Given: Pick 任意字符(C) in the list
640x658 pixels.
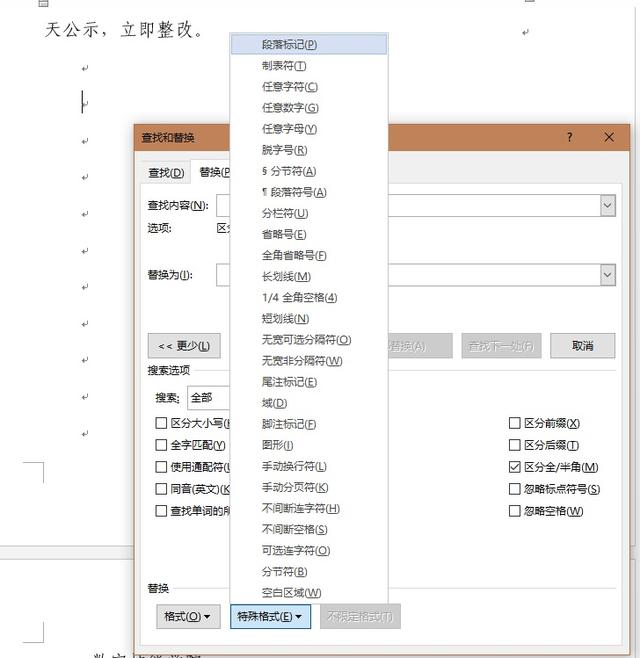Looking at the screenshot, I should point(309,87).
